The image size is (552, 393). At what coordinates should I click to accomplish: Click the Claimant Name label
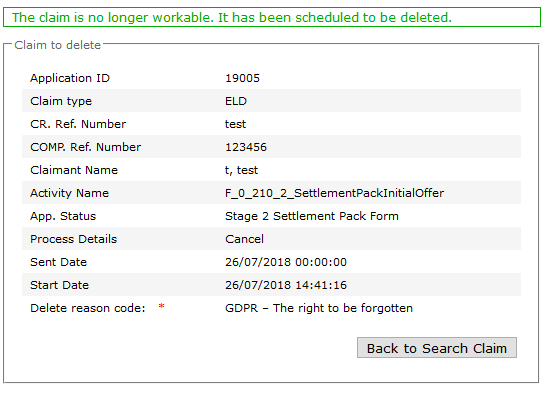74,170
